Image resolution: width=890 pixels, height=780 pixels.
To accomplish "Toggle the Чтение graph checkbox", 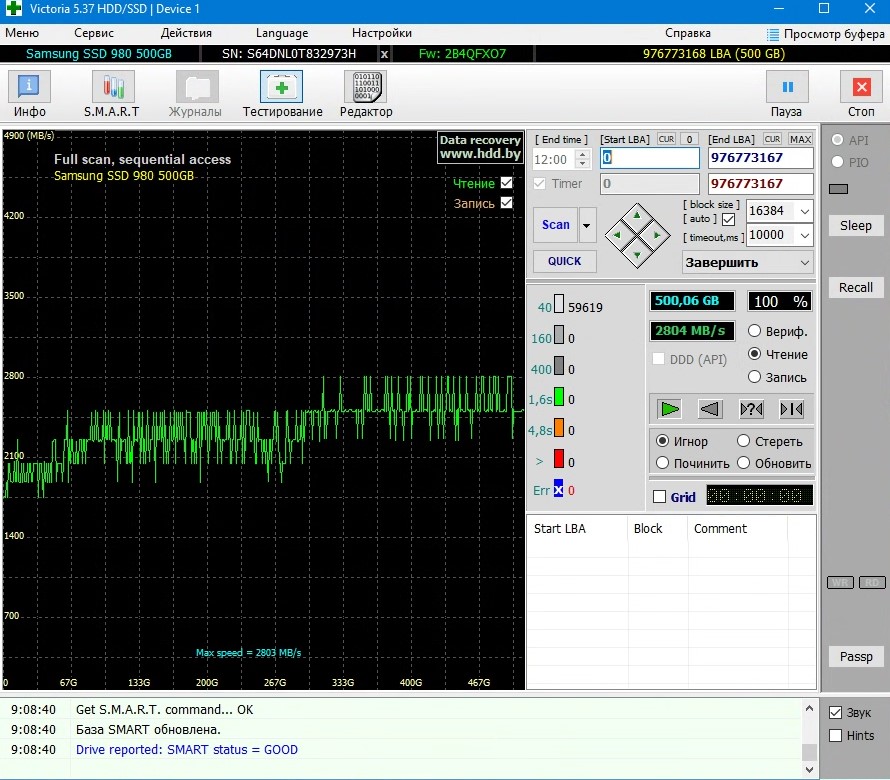I will [x=506, y=183].
